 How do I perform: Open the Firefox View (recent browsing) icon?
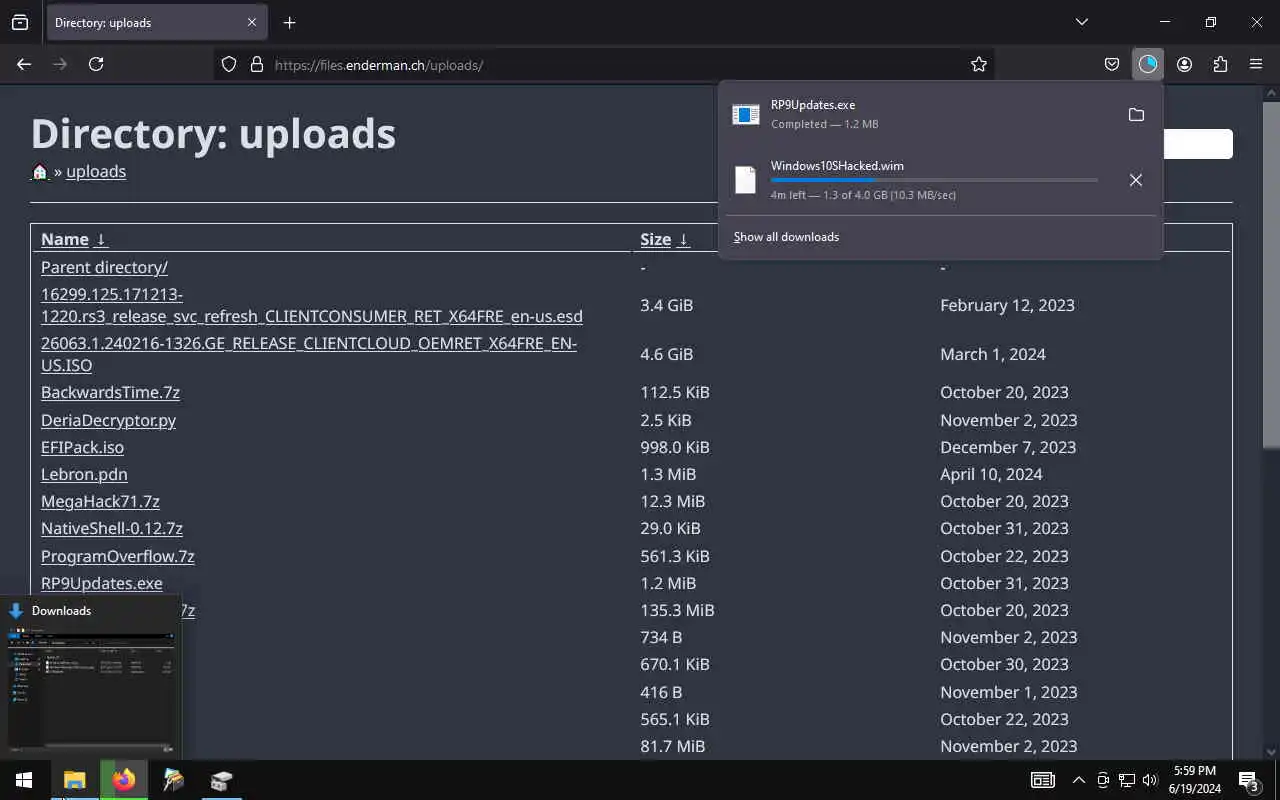(20, 22)
